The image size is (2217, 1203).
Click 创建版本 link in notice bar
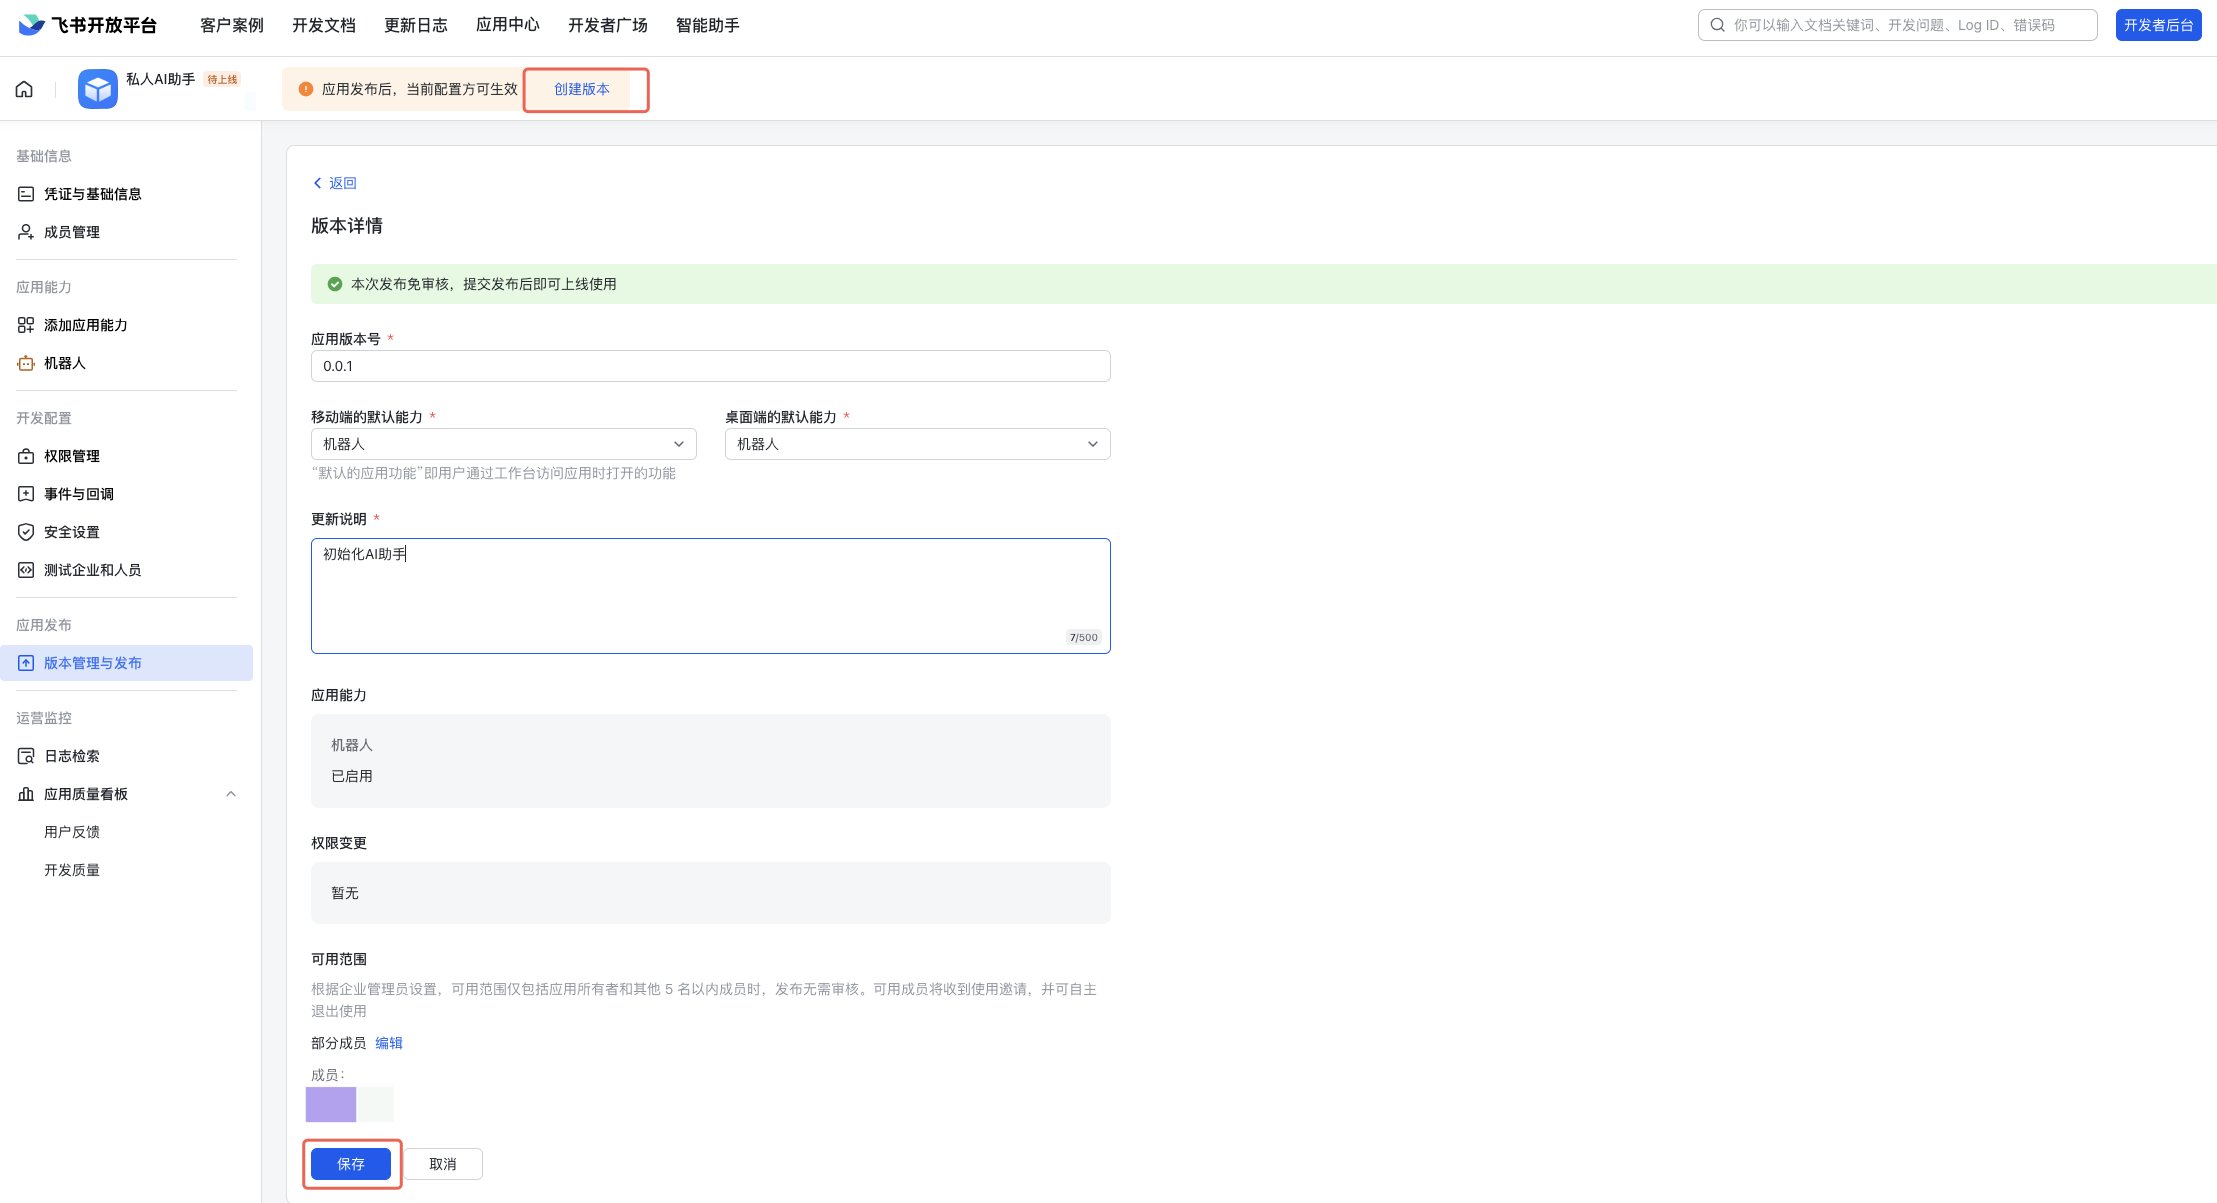coord(582,89)
